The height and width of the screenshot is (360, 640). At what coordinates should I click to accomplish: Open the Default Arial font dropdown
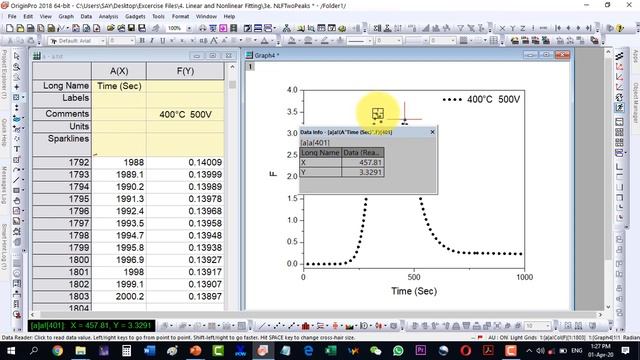(x=103, y=41)
